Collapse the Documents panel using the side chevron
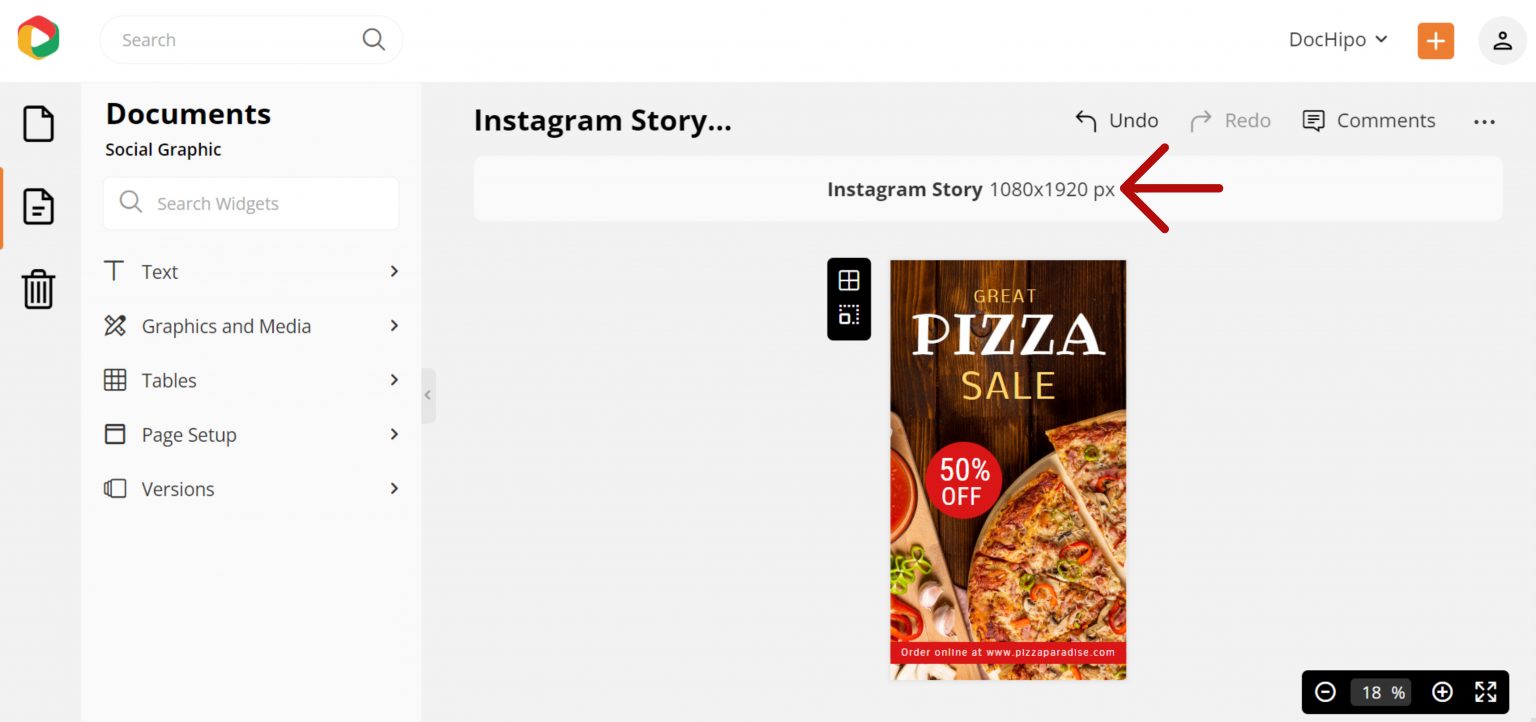 click(x=428, y=395)
